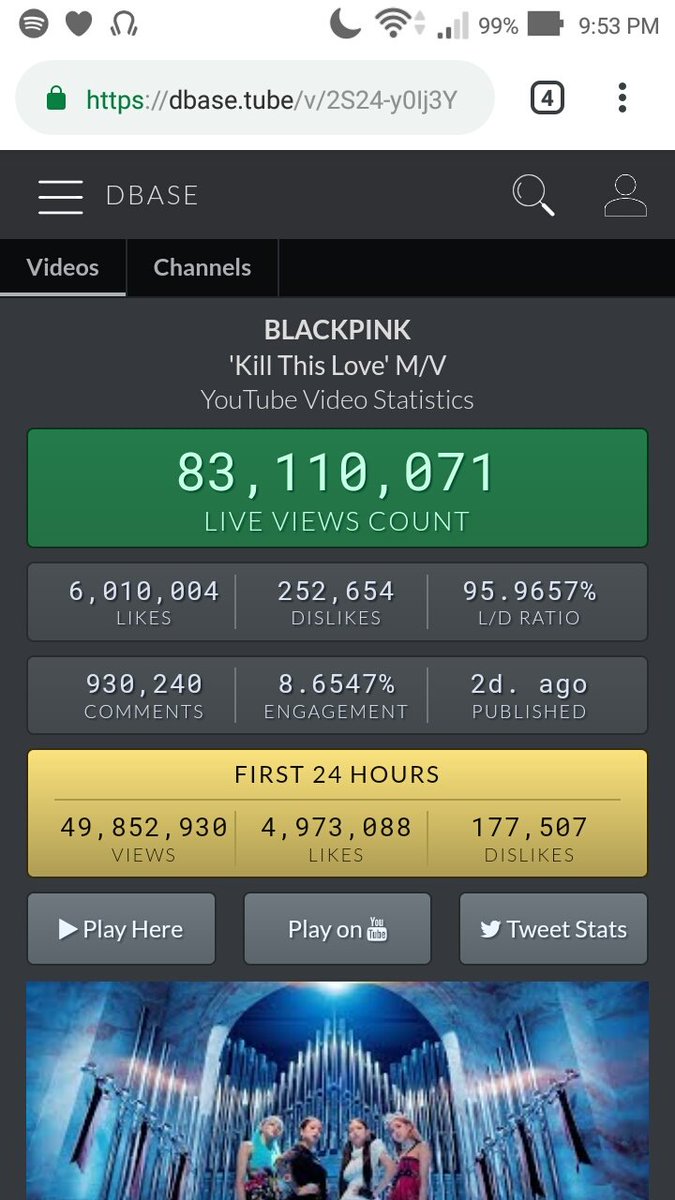Click the Play Here button
Screen dimensions: 675x1200
click(121, 929)
